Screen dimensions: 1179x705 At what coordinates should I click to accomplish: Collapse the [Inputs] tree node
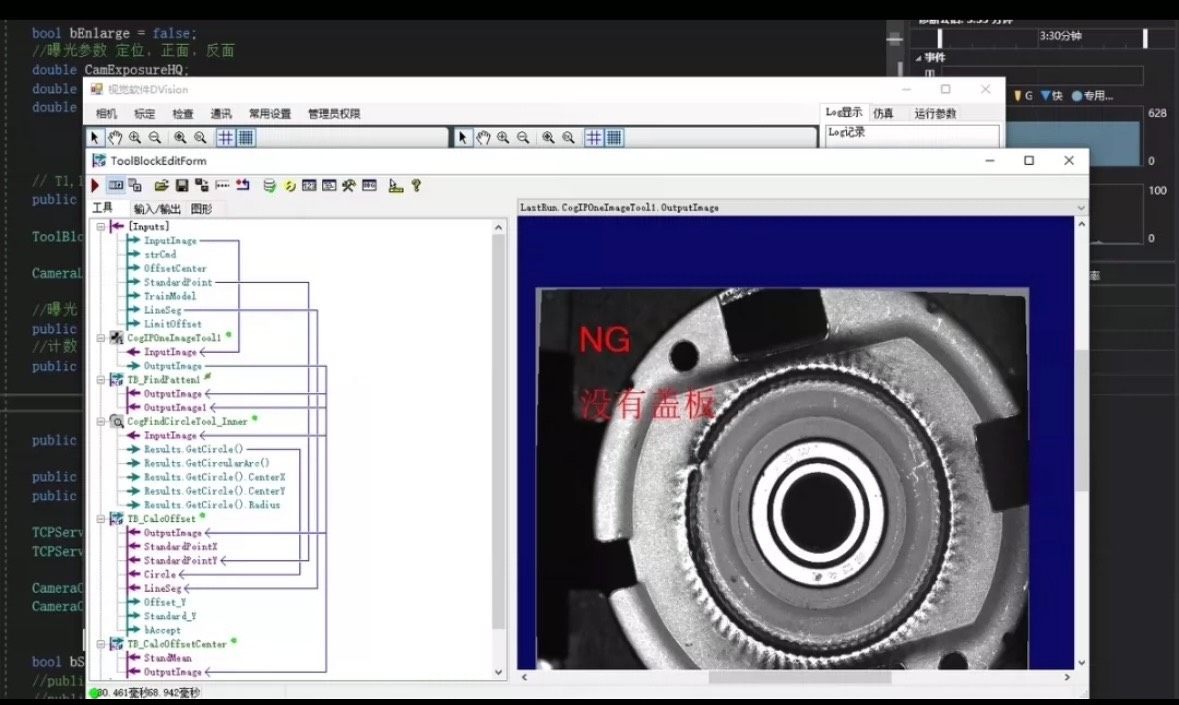tap(101, 226)
